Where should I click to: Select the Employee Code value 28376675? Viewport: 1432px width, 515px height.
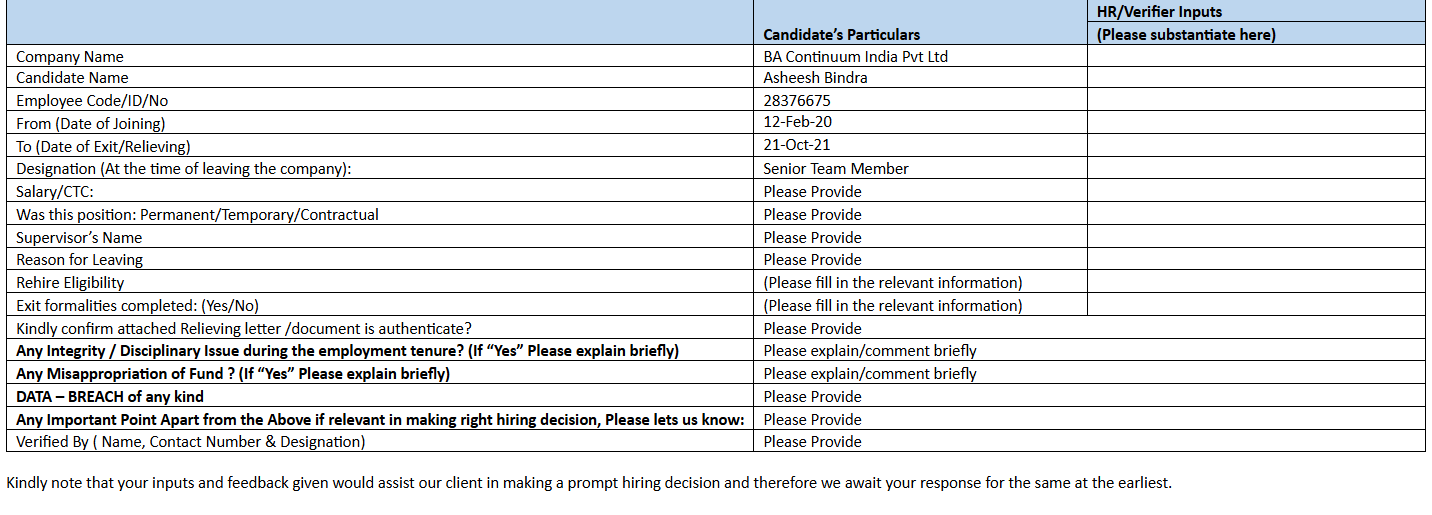(797, 101)
